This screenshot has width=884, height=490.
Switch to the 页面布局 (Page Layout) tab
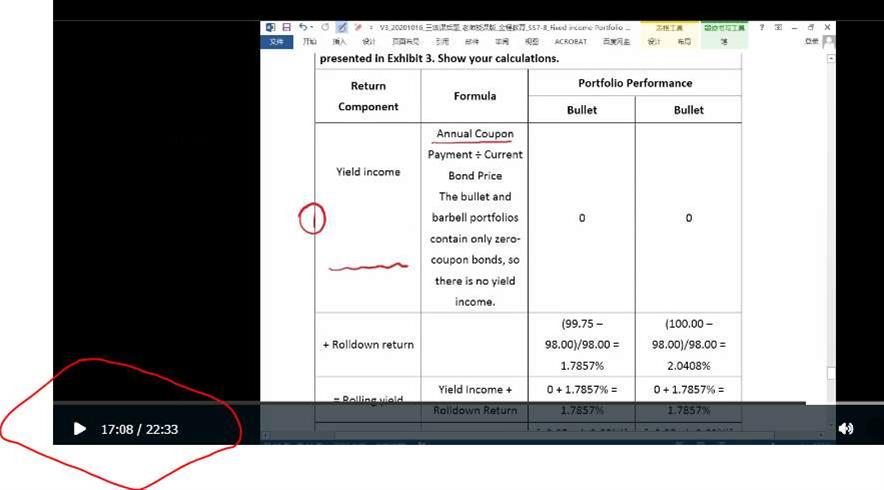tap(405, 42)
